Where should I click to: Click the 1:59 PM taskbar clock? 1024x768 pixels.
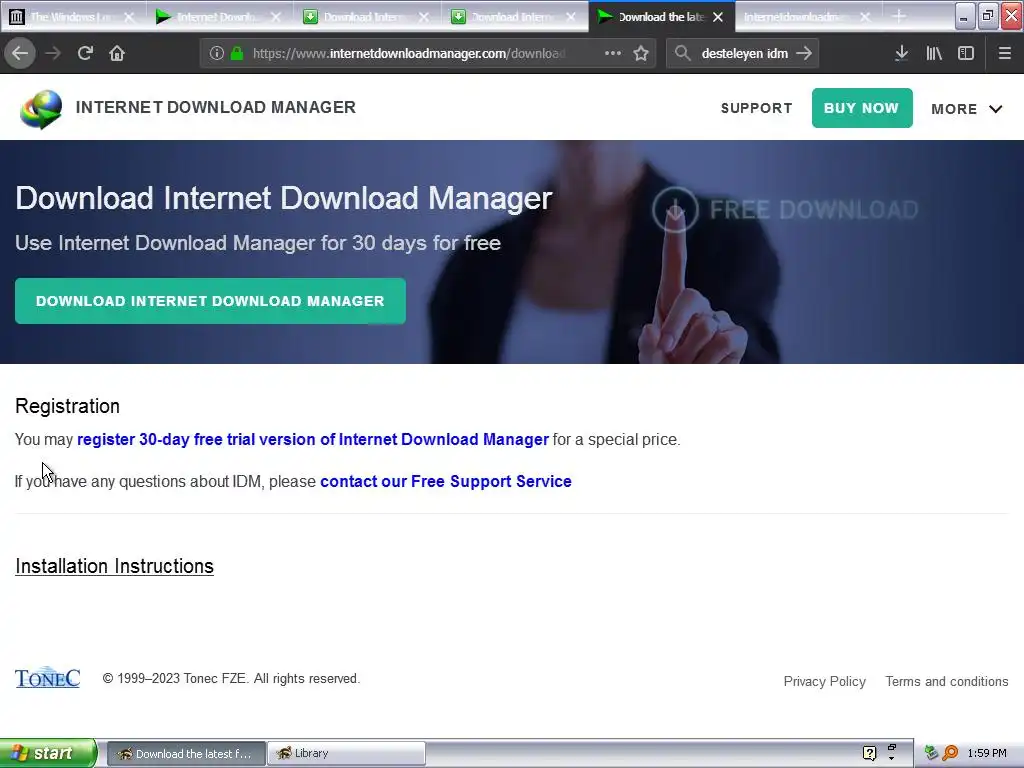point(987,753)
